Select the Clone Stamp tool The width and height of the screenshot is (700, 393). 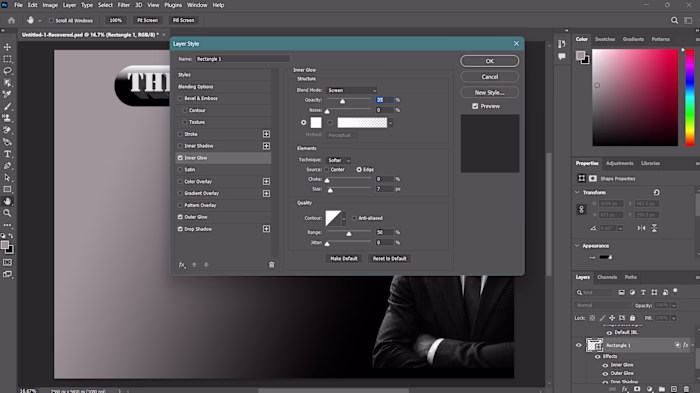8,118
